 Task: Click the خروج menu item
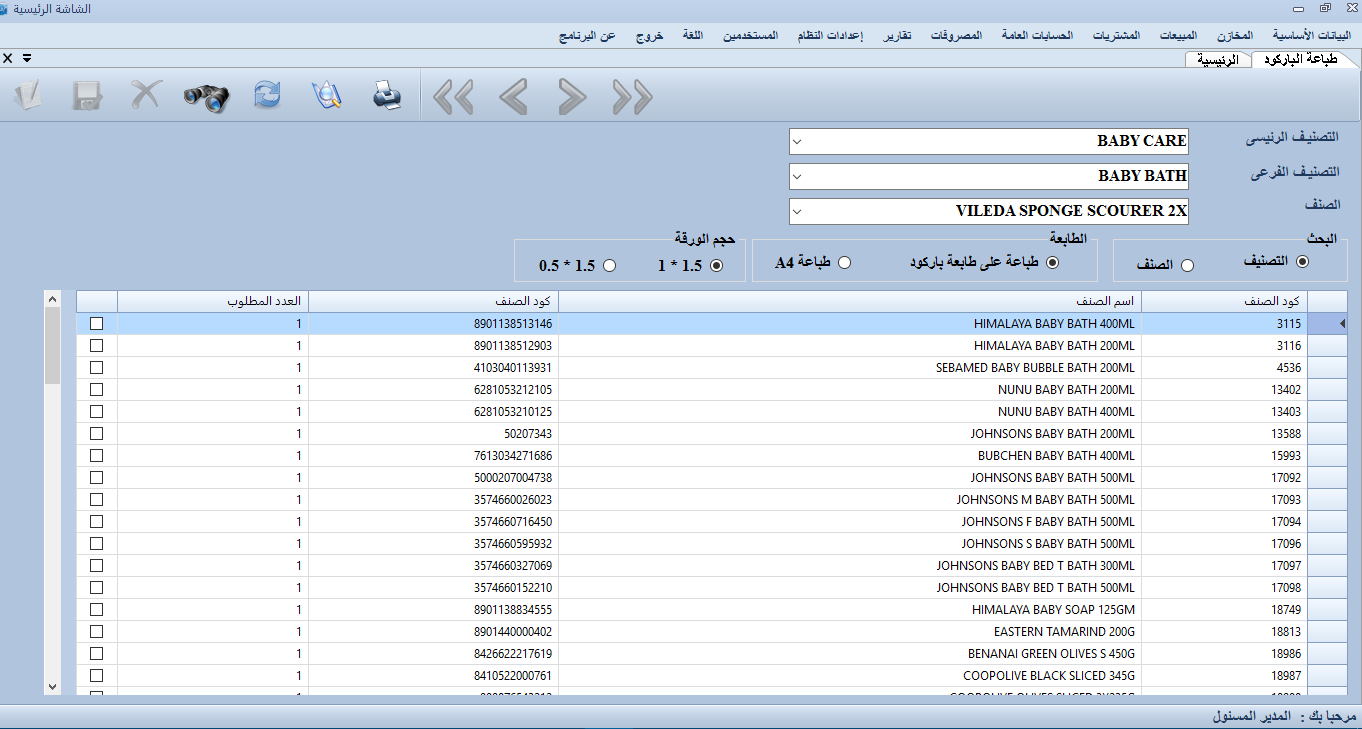(649, 35)
